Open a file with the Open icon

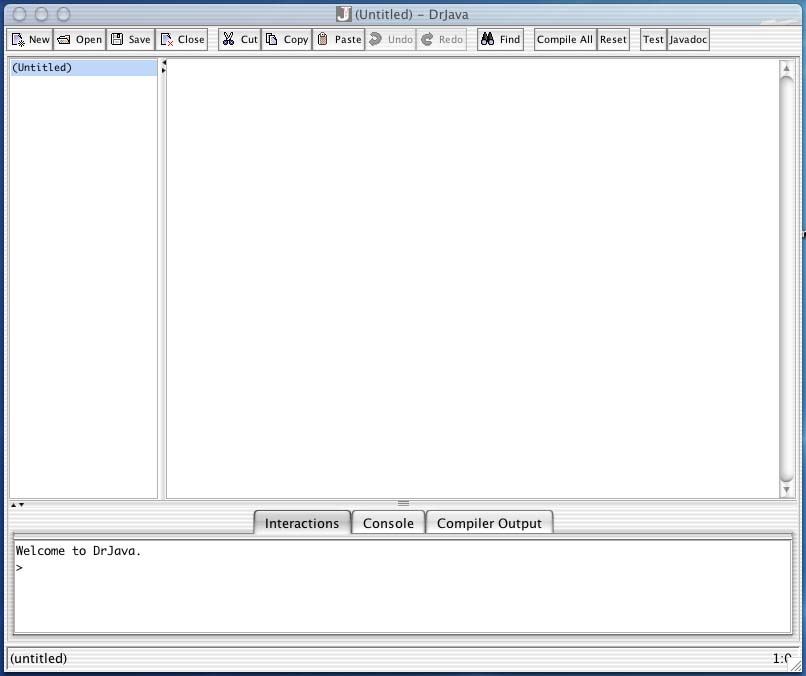click(x=64, y=40)
